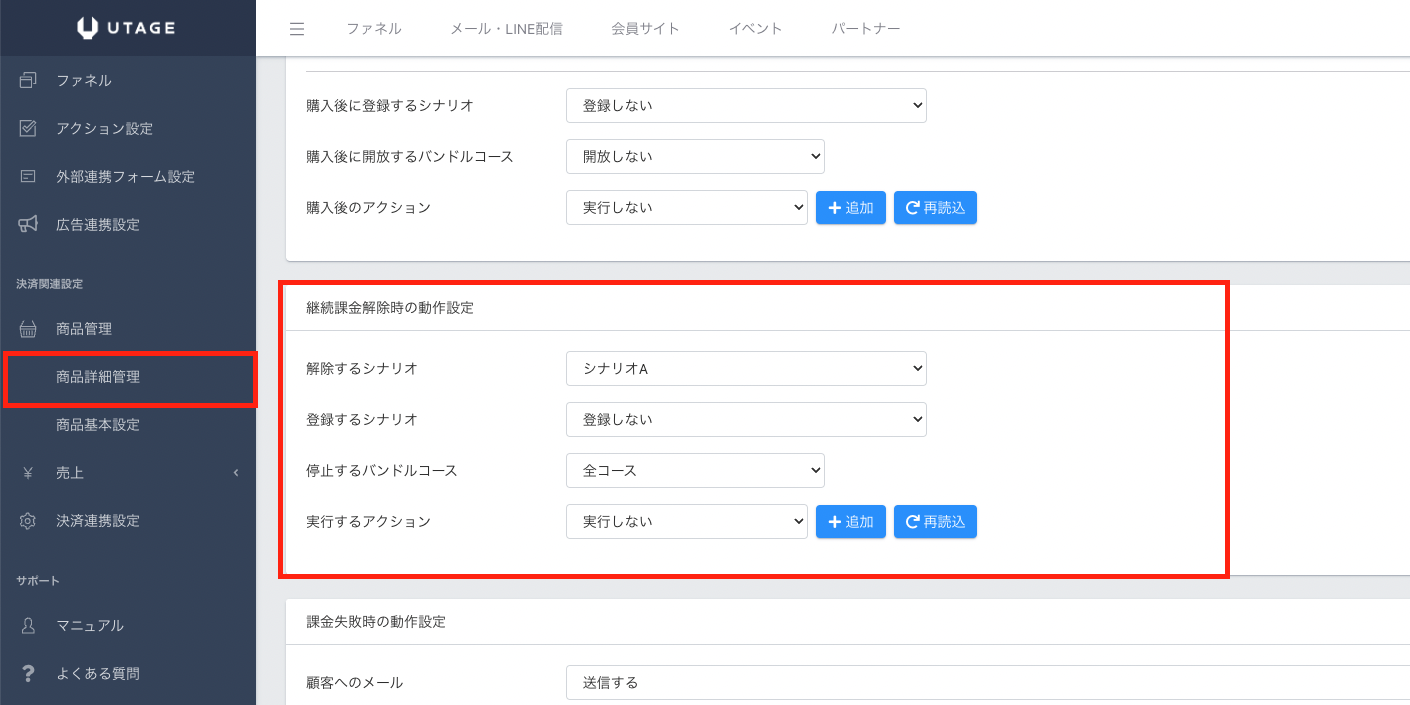Click the よくある質問 question mark icon
The height and width of the screenshot is (705, 1410).
[28, 673]
